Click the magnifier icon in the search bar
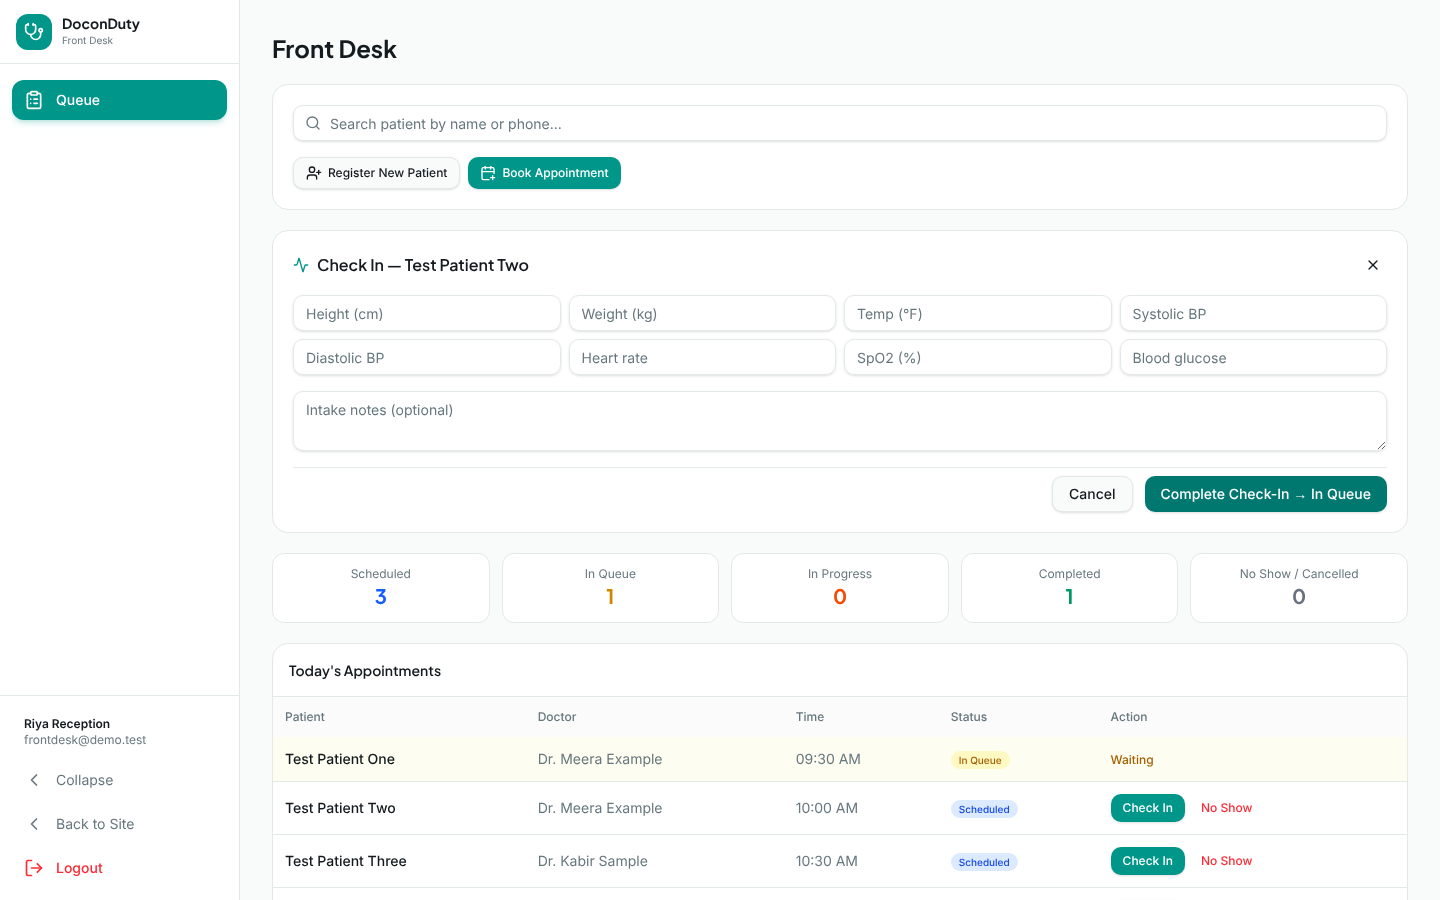1440x900 pixels. coord(313,123)
